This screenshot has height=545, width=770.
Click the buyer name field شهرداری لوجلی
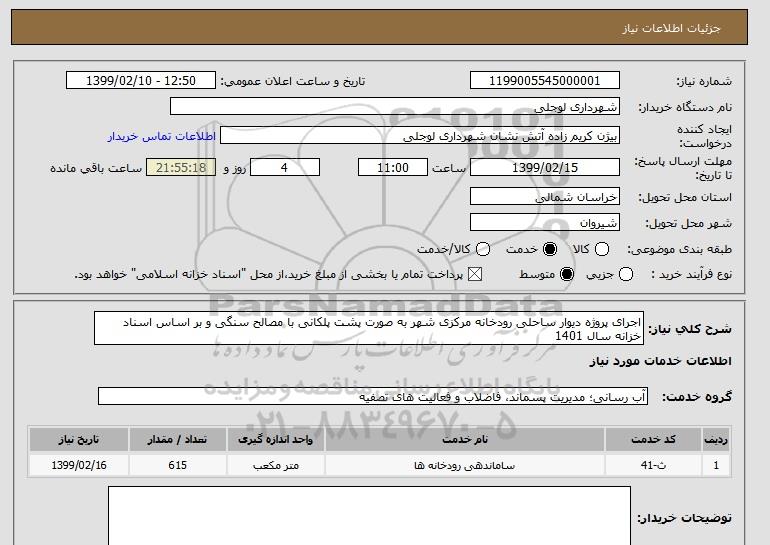[395, 107]
